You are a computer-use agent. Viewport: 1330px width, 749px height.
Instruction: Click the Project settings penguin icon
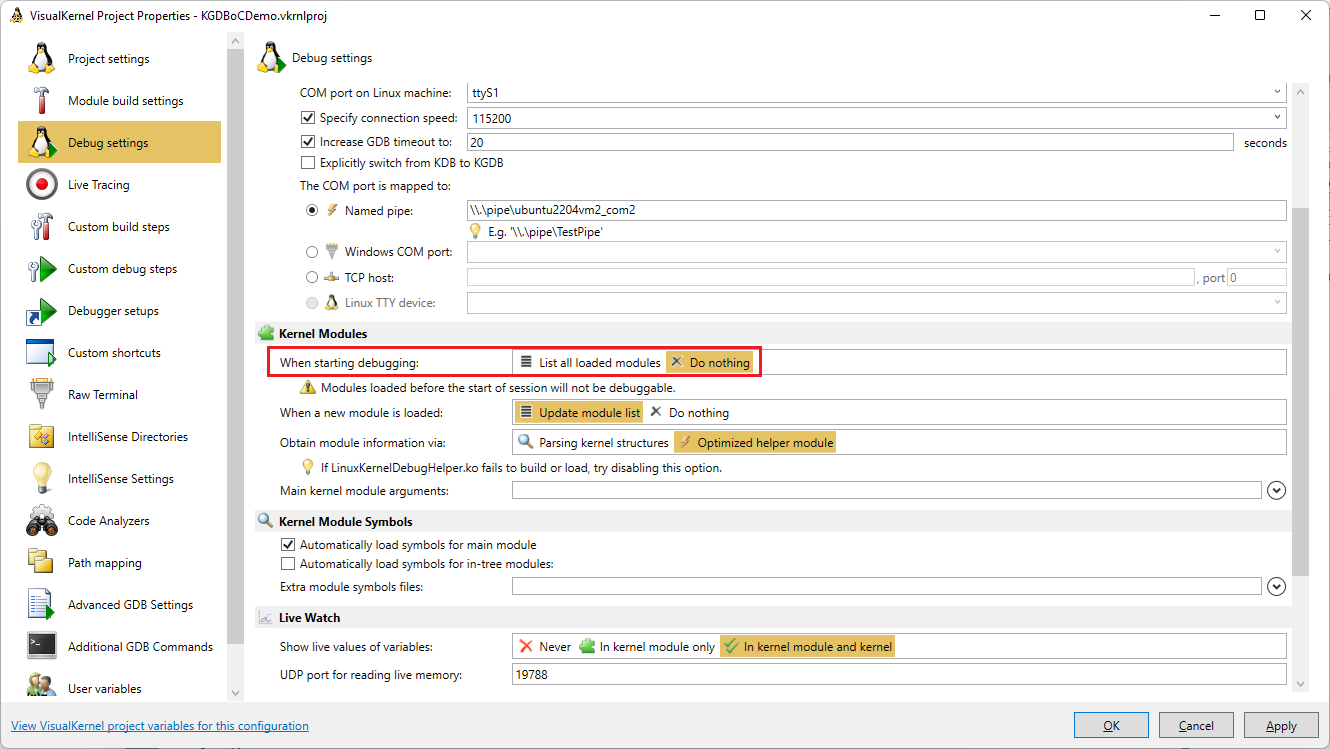[x=41, y=59]
